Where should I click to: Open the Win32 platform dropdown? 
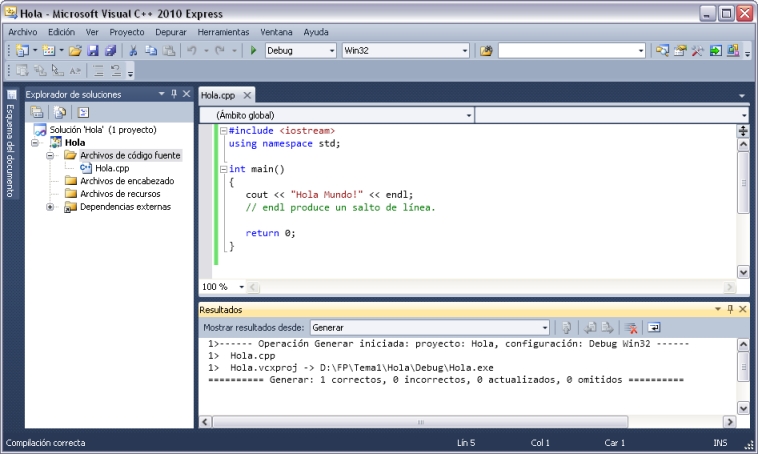click(x=465, y=50)
